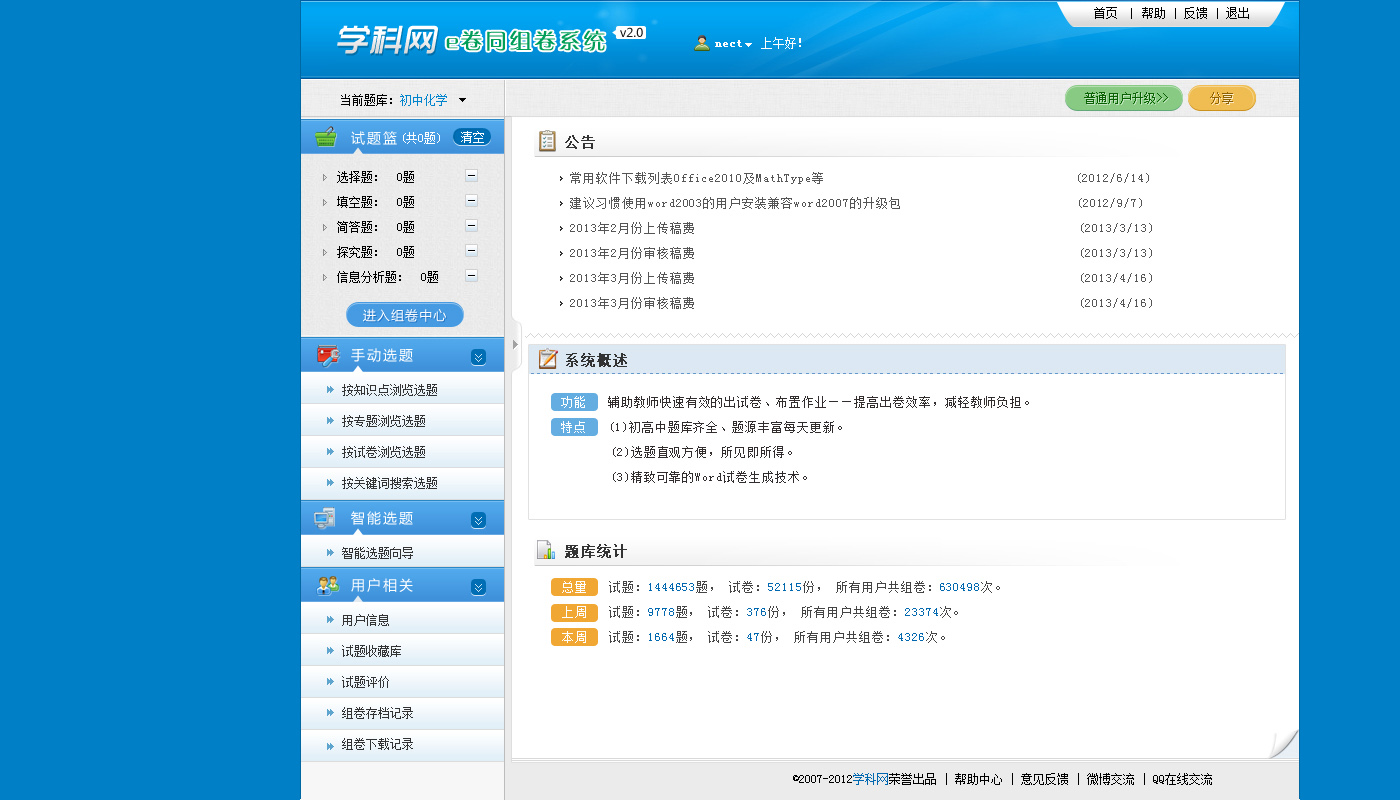Expand the 填空题 row triangle
This screenshot has height=800, width=1400.
pyautogui.click(x=324, y=203)
